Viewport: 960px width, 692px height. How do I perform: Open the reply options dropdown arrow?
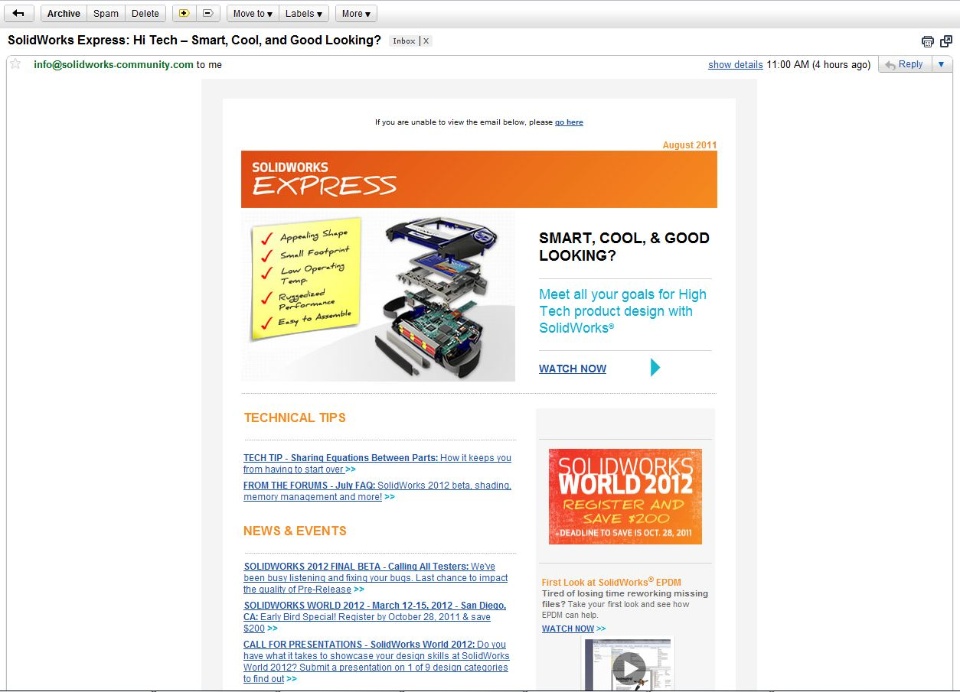click(x=941, y=64)
